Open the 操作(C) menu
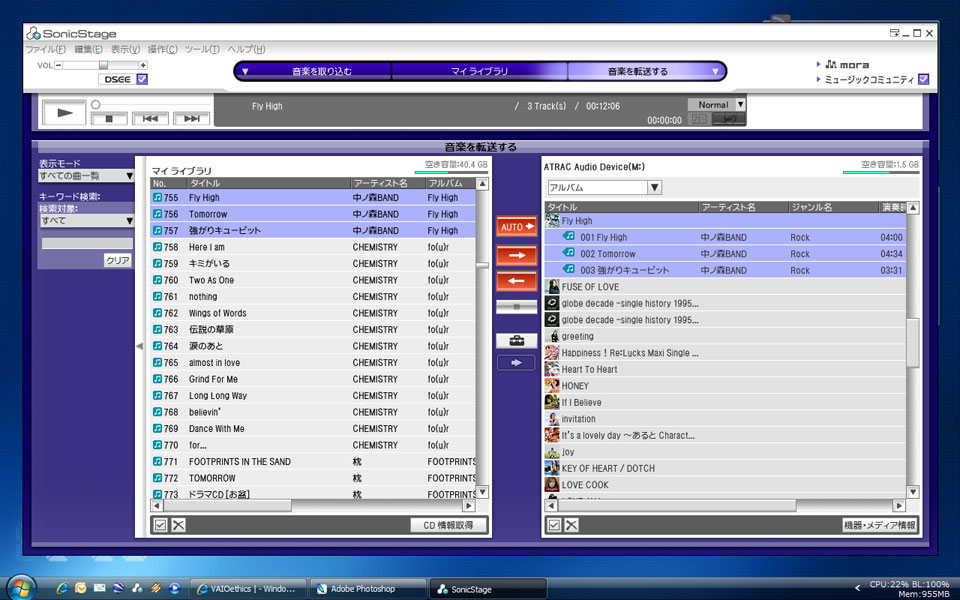Screen dimensions: 960x600 [163, 49]
